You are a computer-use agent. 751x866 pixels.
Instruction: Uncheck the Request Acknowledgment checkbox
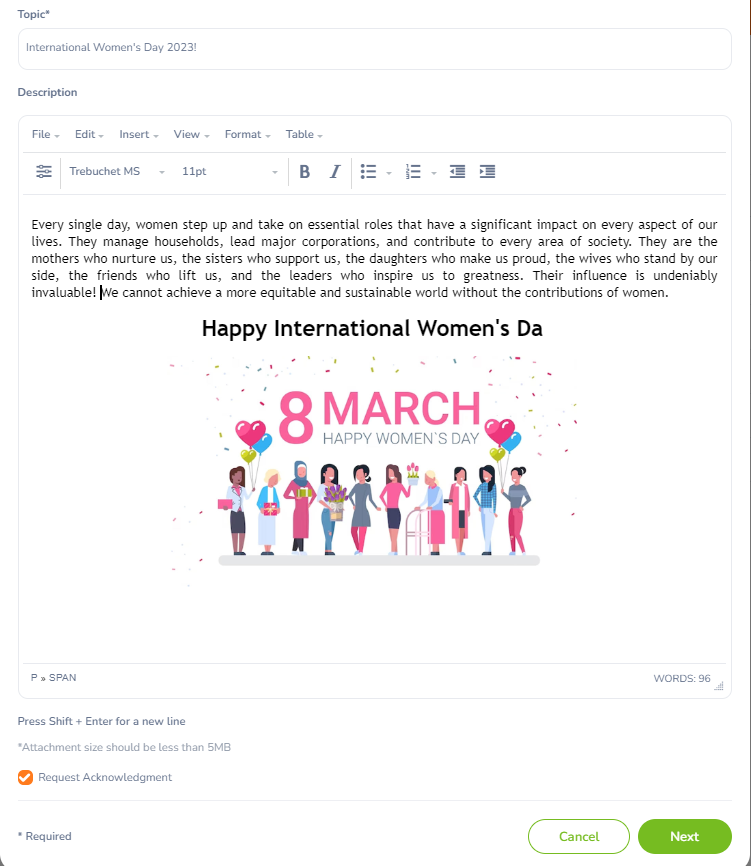tap(25, 778)
